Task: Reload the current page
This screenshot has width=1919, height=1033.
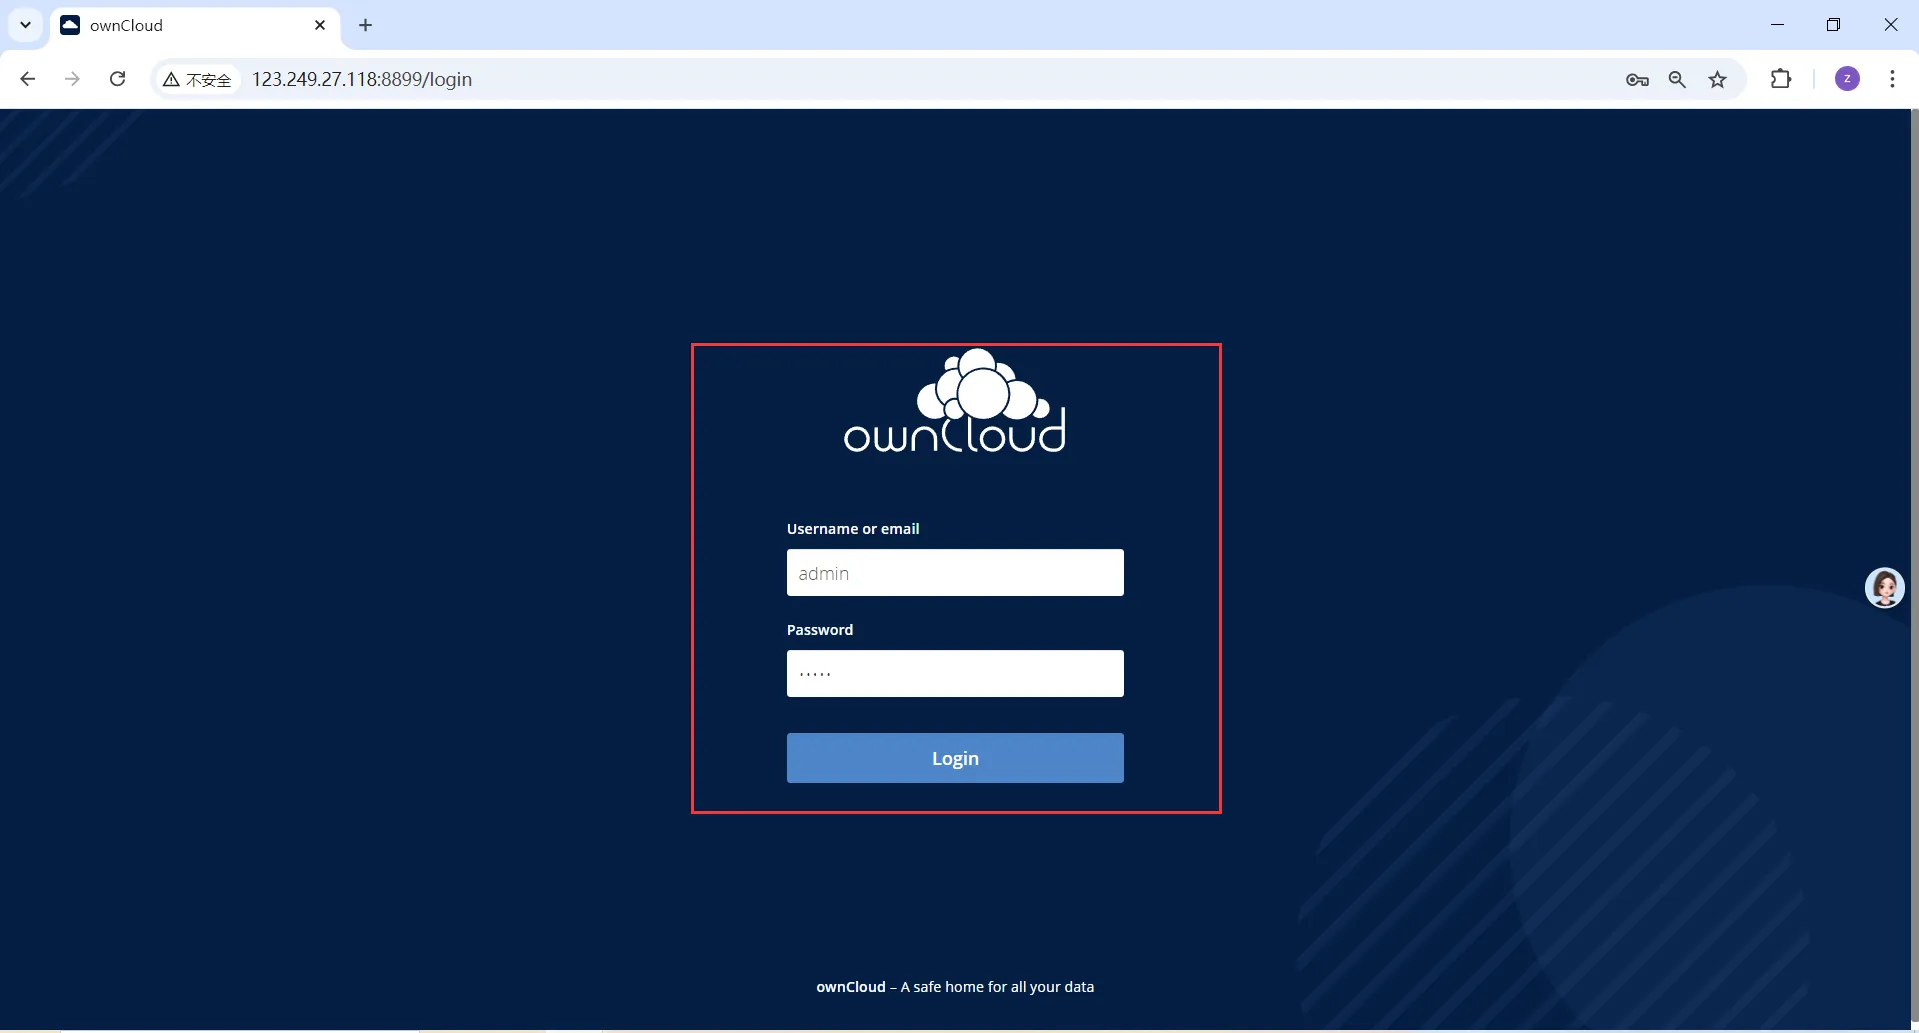Action: pos(118,79)
